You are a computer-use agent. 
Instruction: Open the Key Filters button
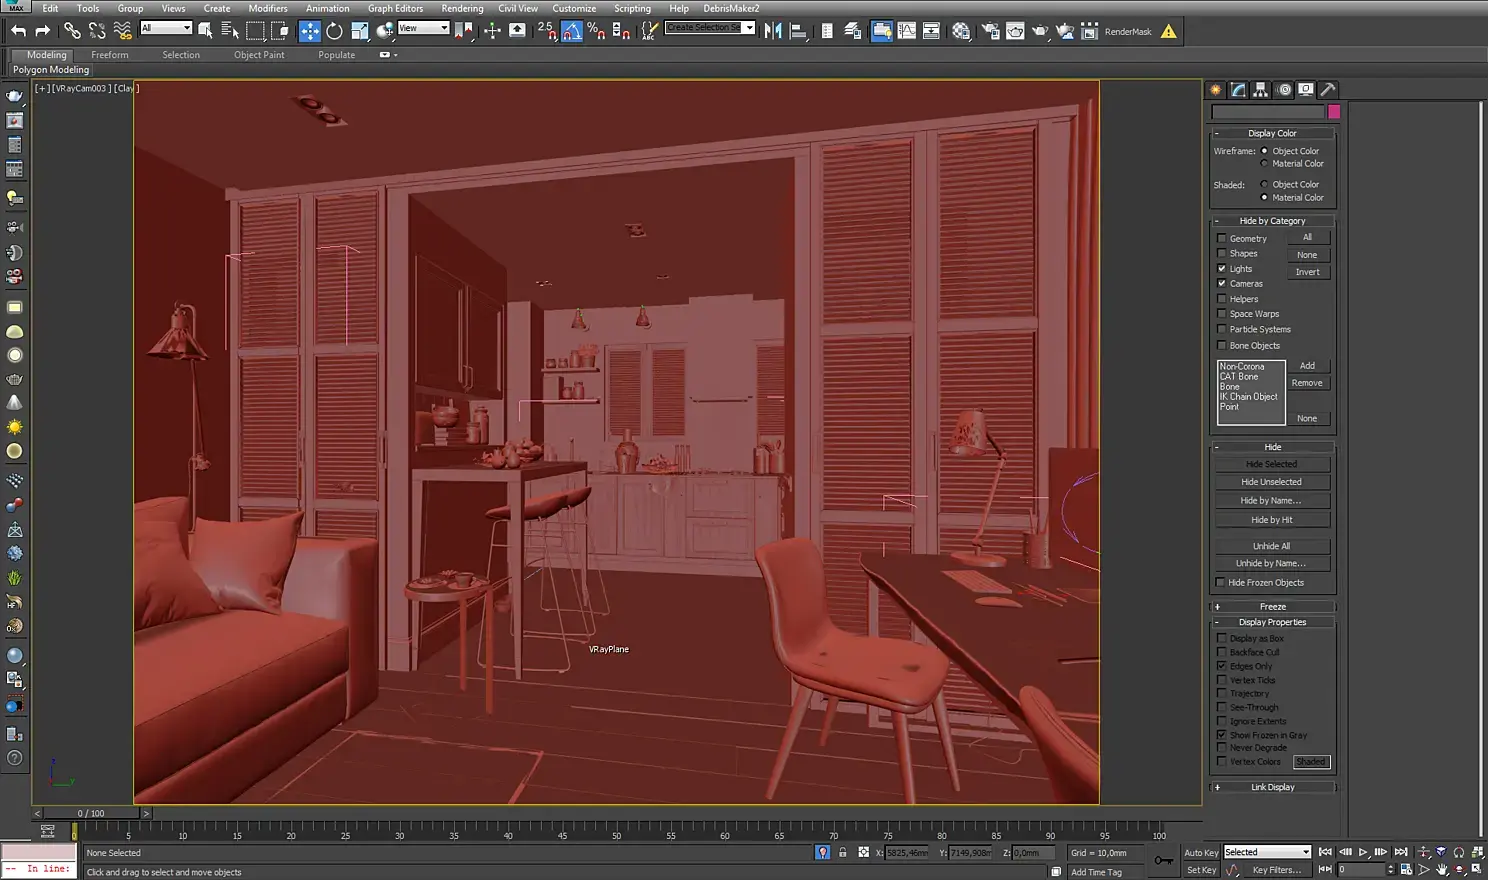click(x=1277, y=870)
